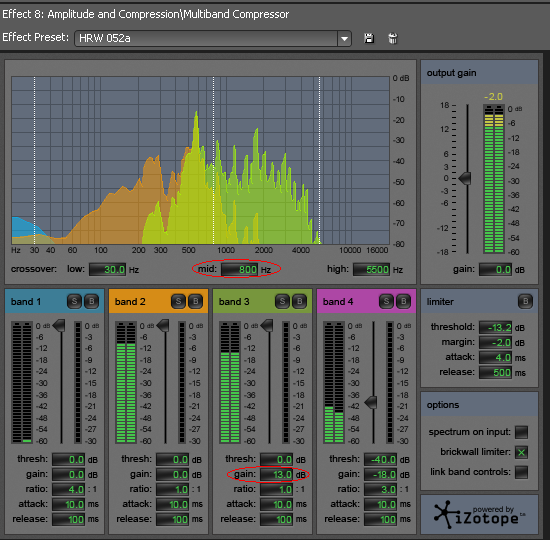
Task: Enable spectrum on input checkbox
Action: coord(521,432)
